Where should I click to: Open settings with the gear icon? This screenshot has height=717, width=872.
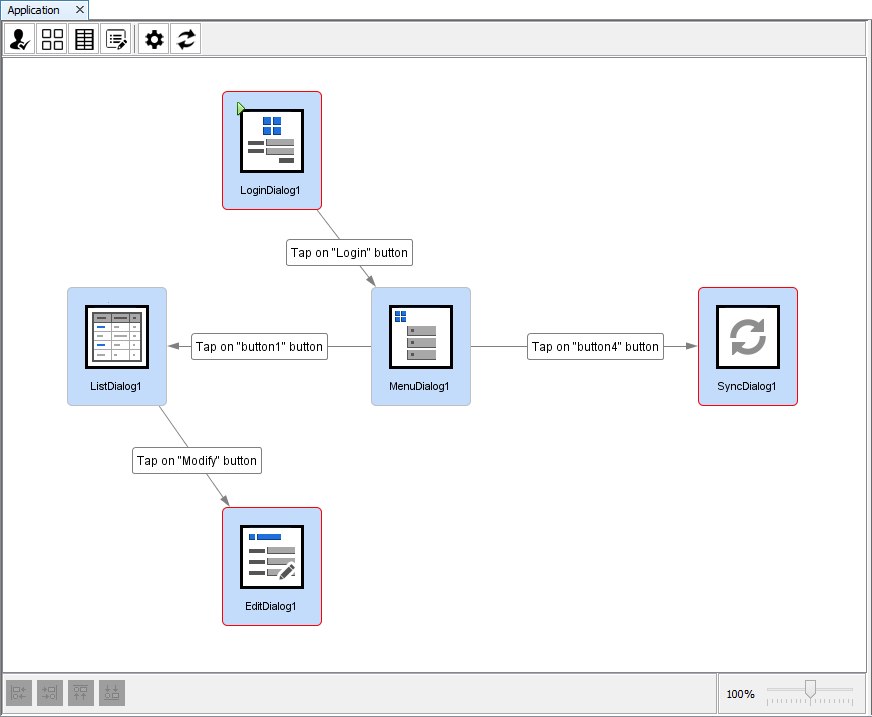[x=154, y=39]
